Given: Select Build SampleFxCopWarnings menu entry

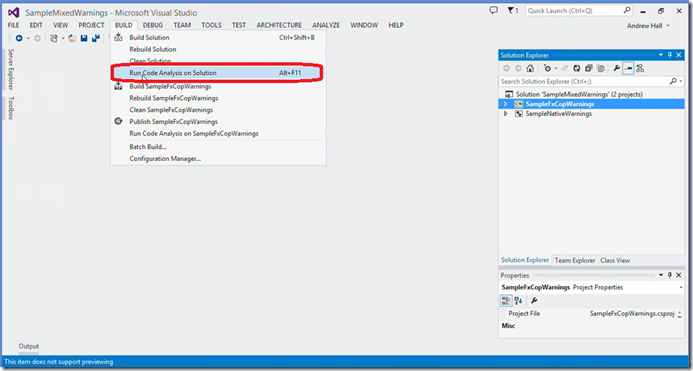Looking at the screenshot, I should coord(217,86).
